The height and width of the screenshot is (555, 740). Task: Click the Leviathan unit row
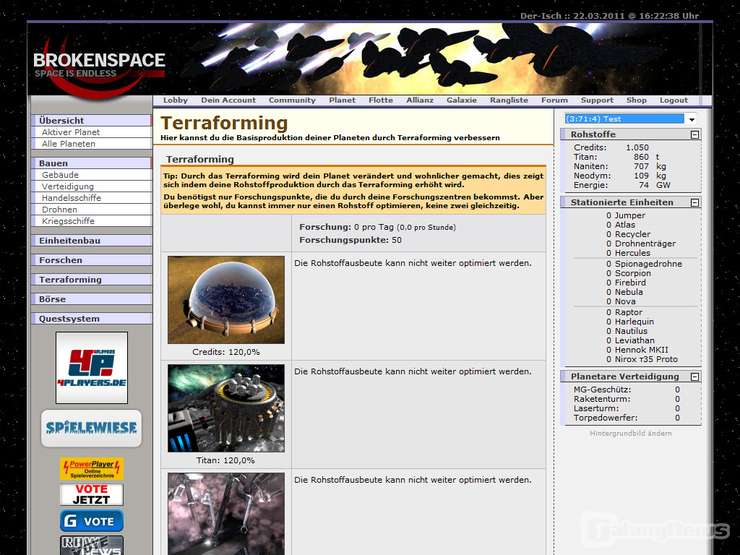pyautogui.click(x=631, y=340)
